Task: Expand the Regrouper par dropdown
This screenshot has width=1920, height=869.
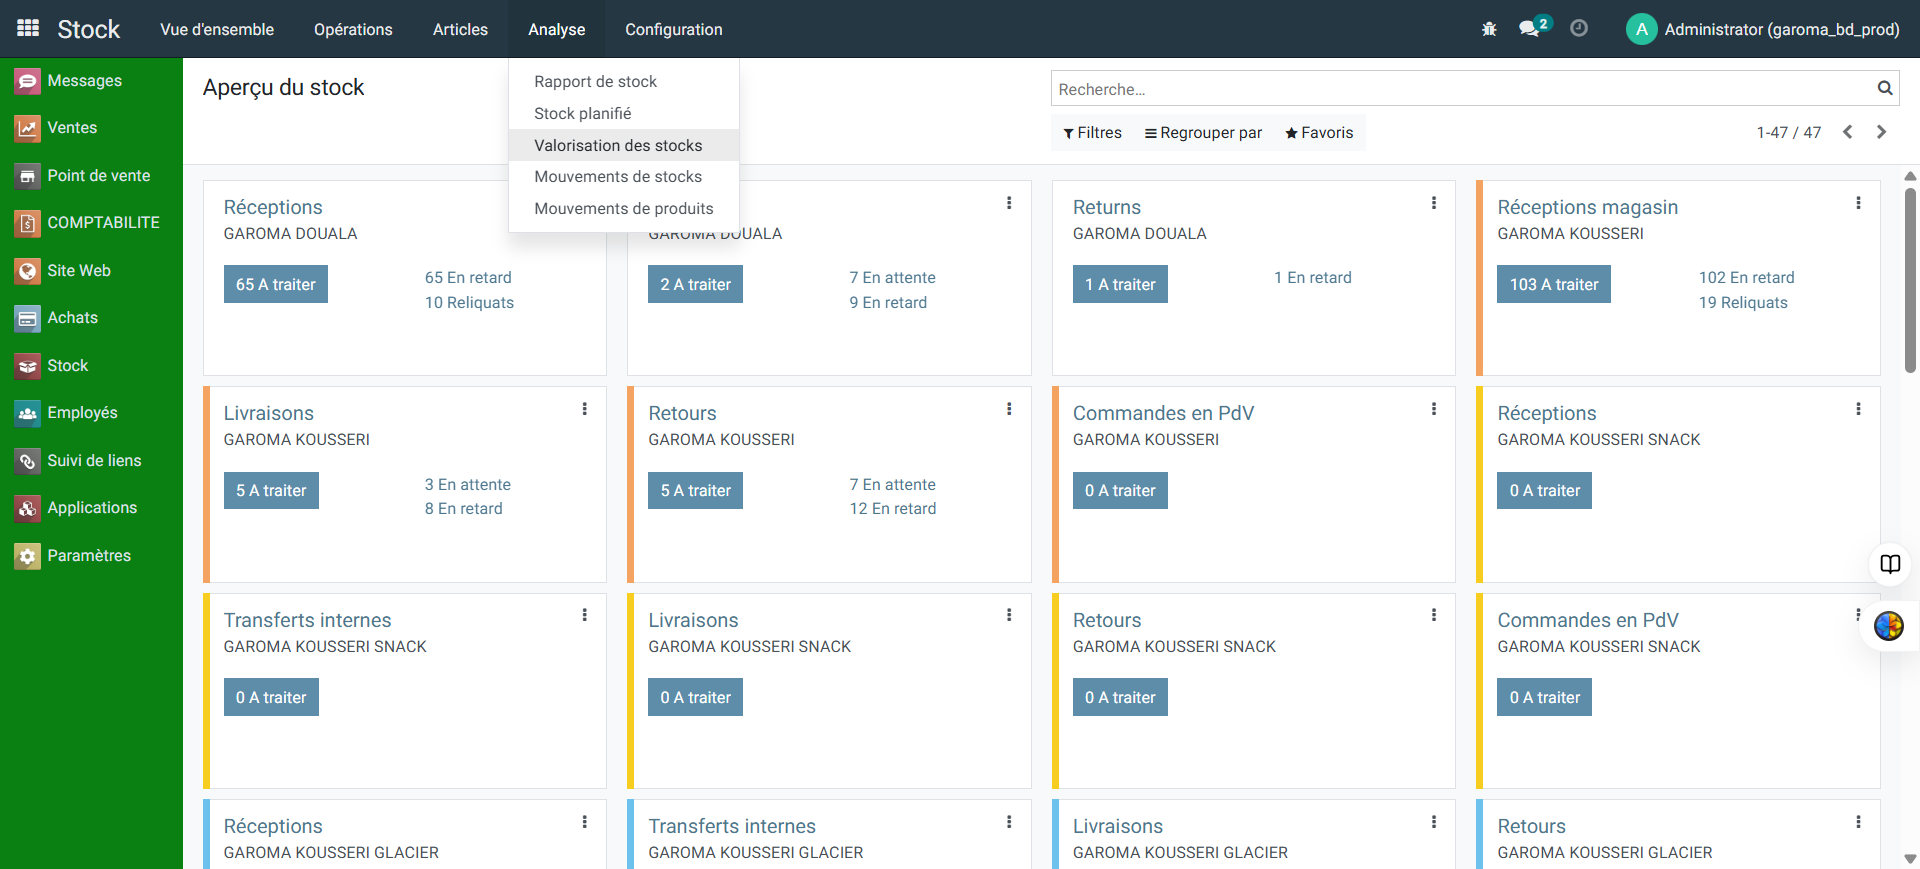Action: pos(1203,133)
